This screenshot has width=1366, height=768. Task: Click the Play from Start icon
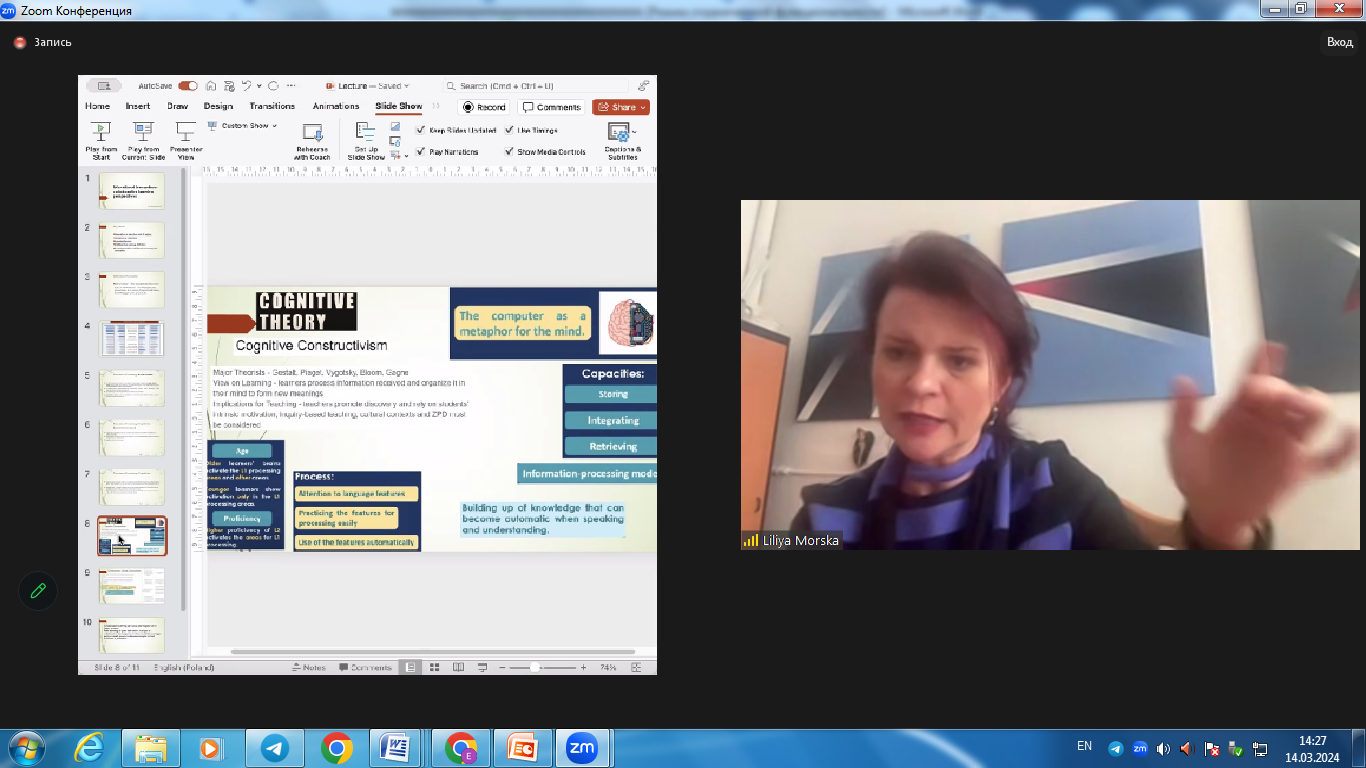(100, 132)
